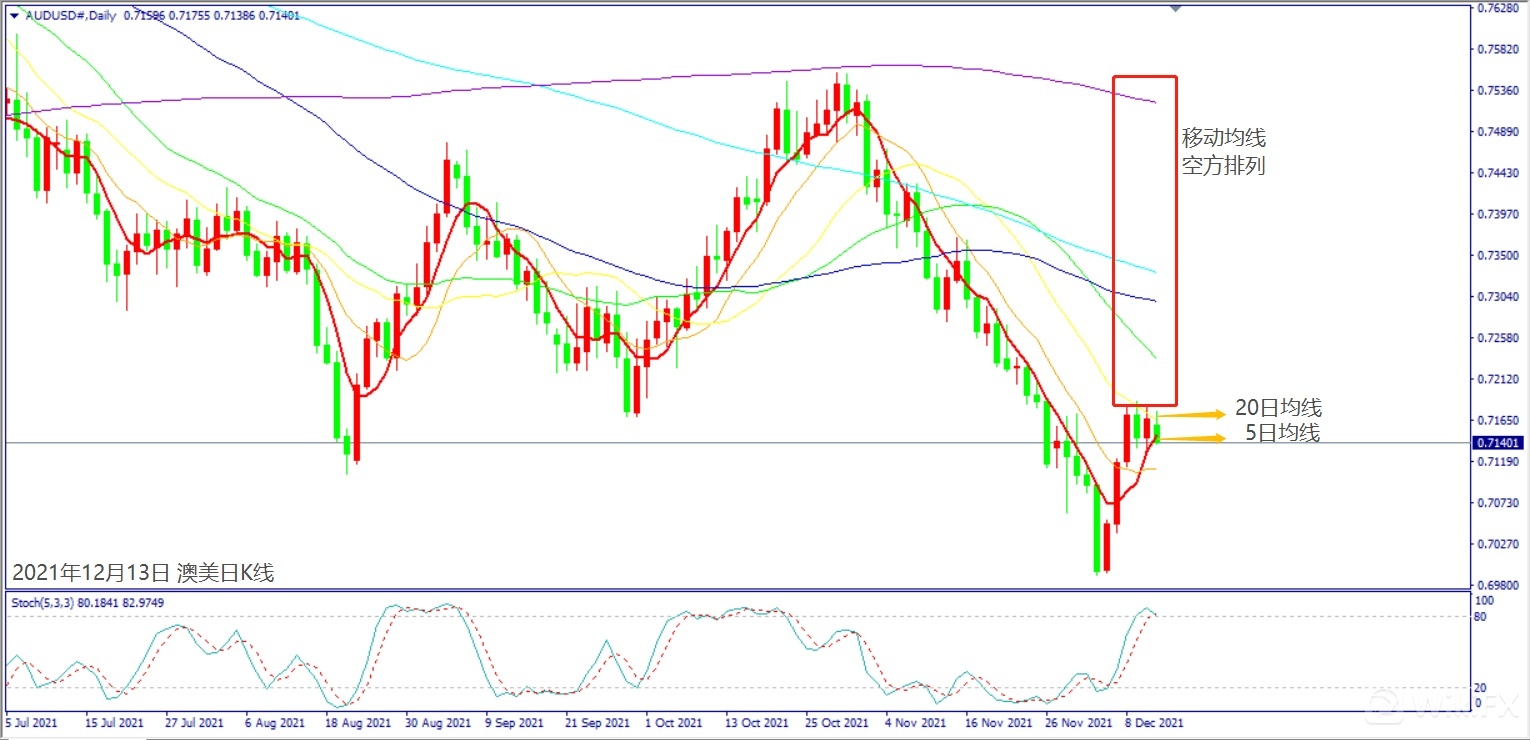1530x740 pixels.
Task: Click the arrow pointing to 20日均线
Action: tap(1192, 414)
